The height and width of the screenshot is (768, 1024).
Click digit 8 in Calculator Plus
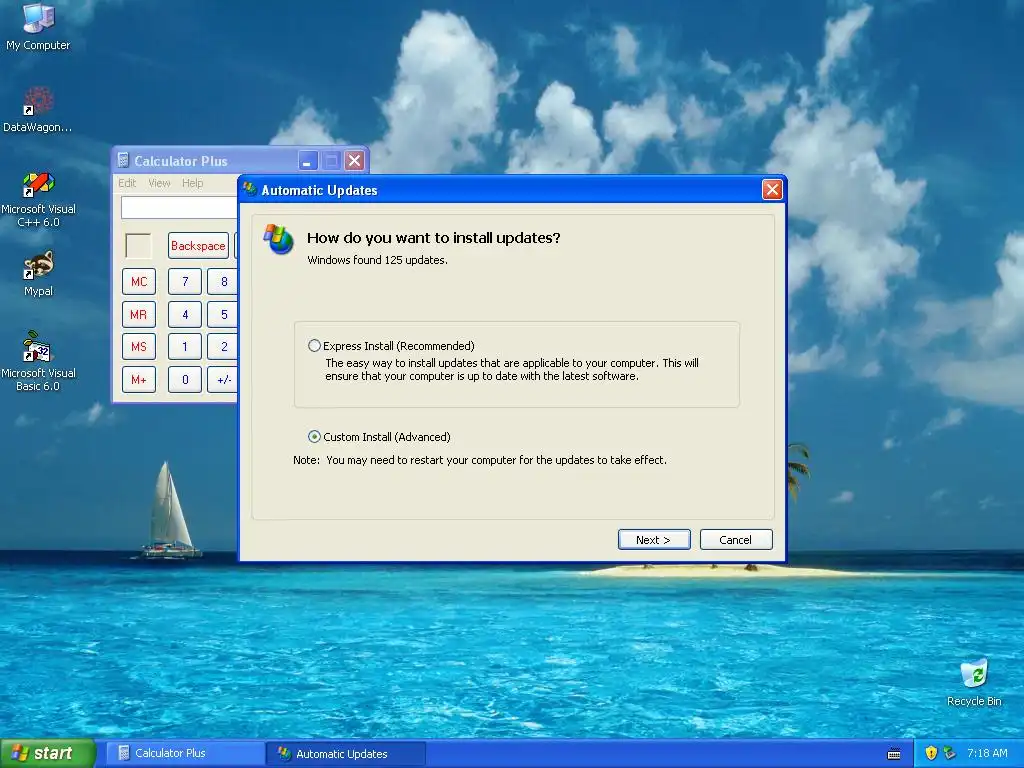[x=223, y=281]
